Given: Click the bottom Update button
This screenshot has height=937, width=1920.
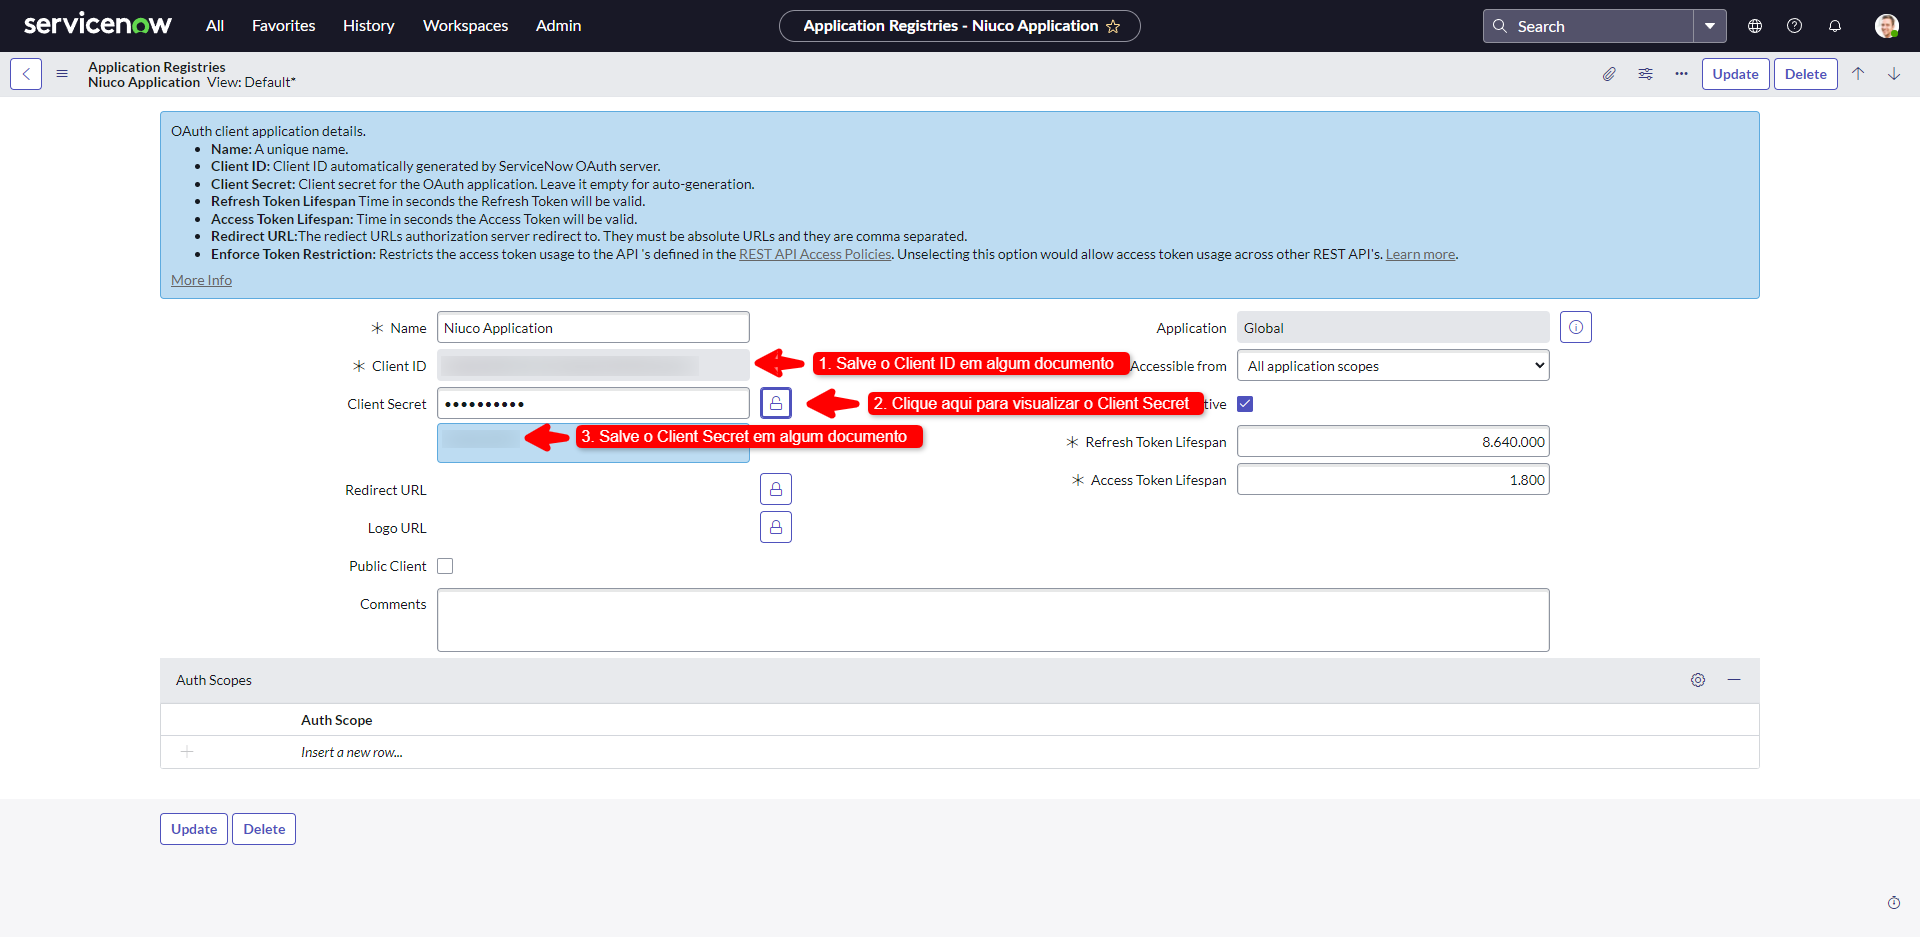Looking at the screenshot, I should click(x=194, y=829).
